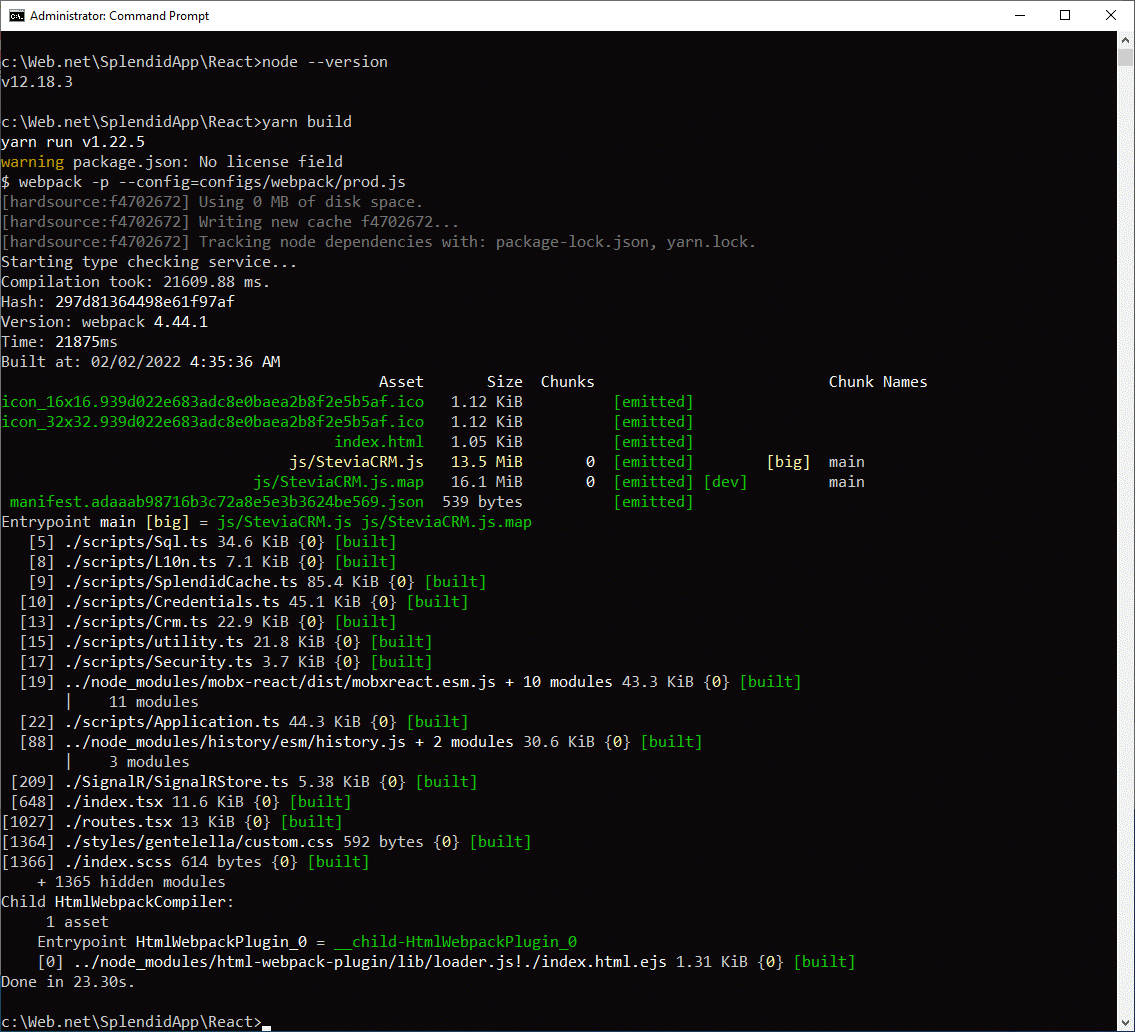Click the blinking cursor at the final prompt
Screen dimensions: 1135x1032
tap(267, 1025)
